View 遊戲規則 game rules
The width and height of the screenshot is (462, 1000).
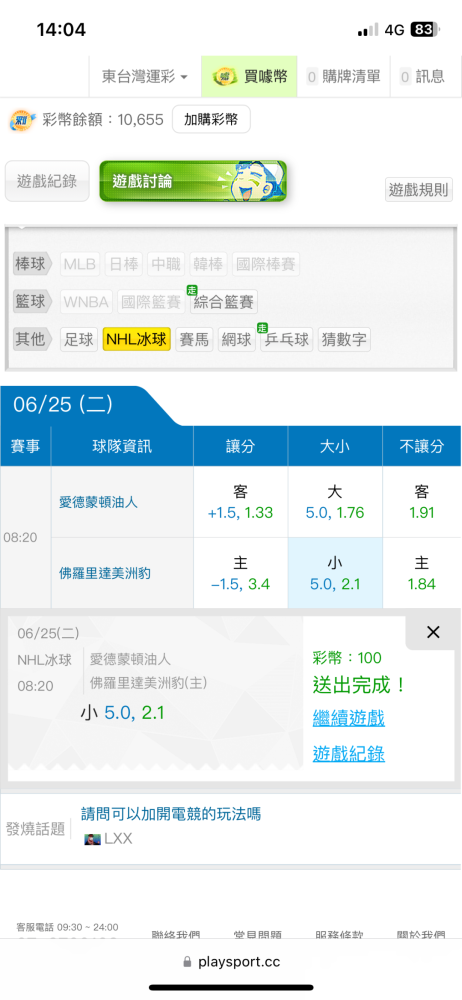pyautogui.click(x=419, y=190)
